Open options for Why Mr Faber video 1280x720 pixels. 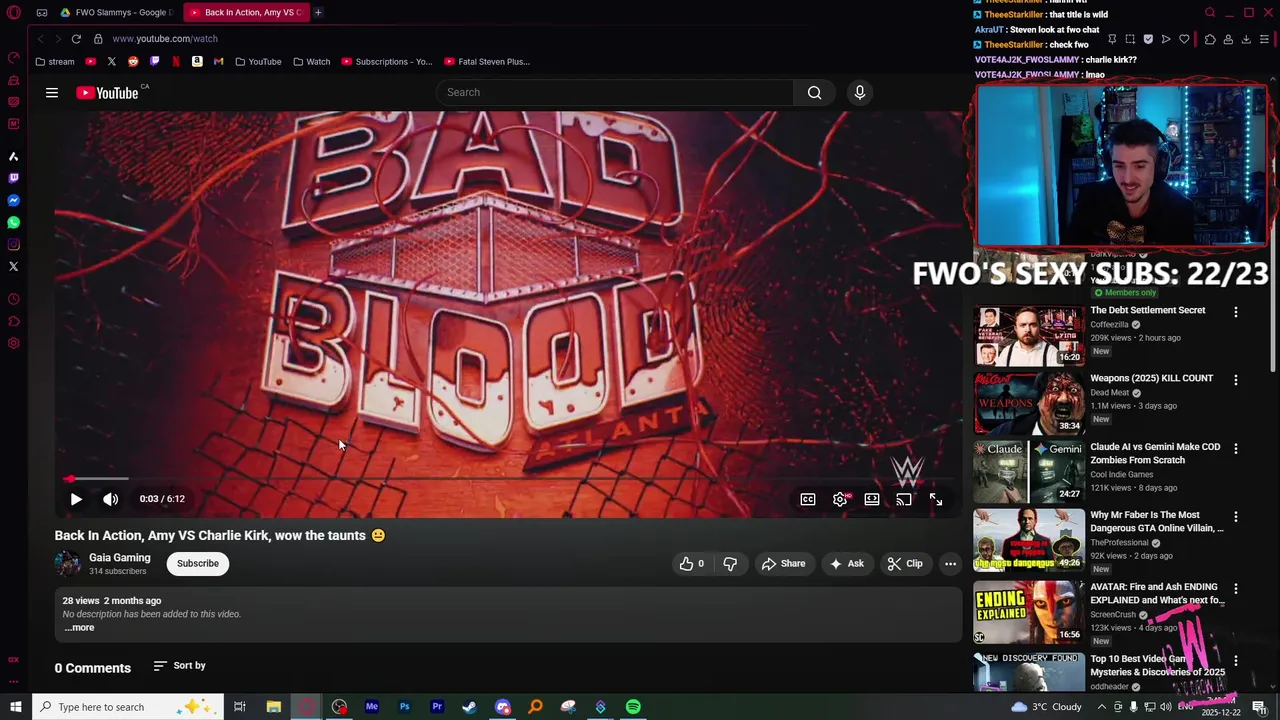coord(1236,517)
